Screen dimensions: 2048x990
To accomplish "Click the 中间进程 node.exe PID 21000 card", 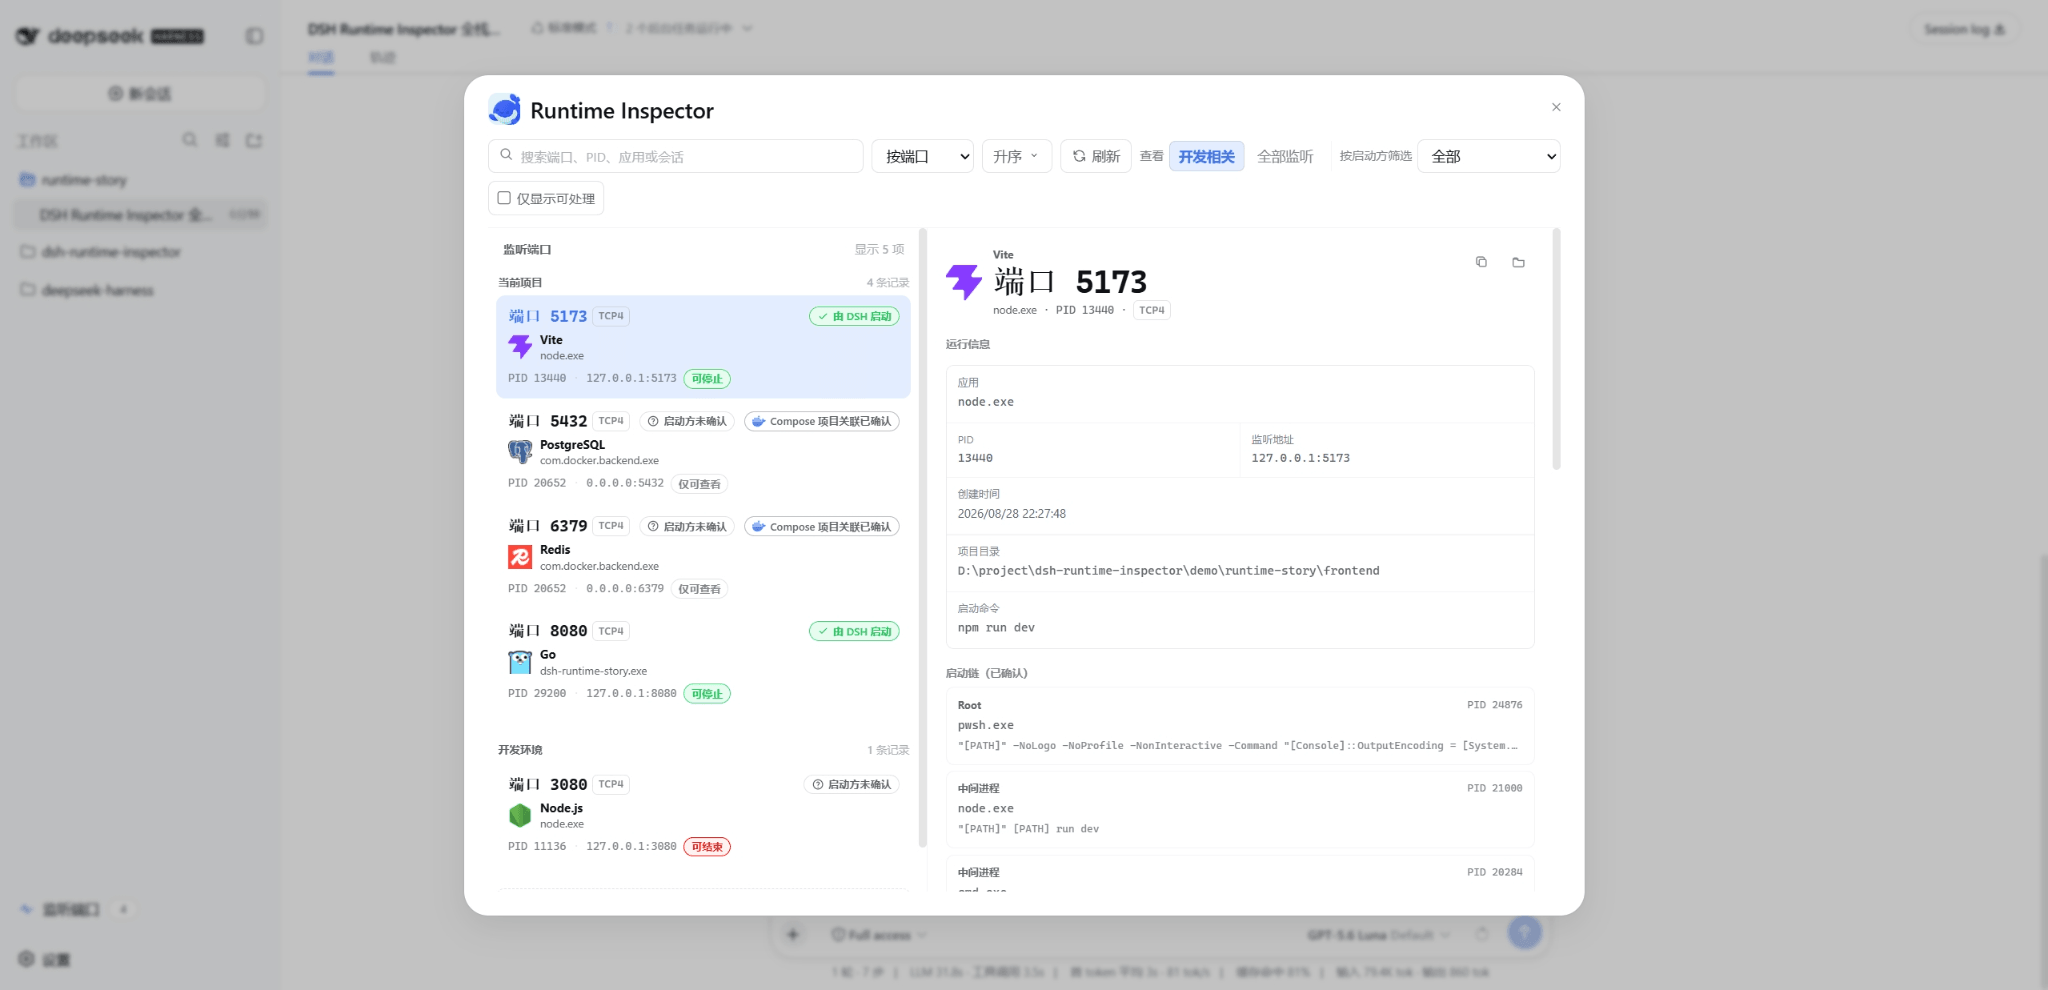I will click(x=1240, y=809).
